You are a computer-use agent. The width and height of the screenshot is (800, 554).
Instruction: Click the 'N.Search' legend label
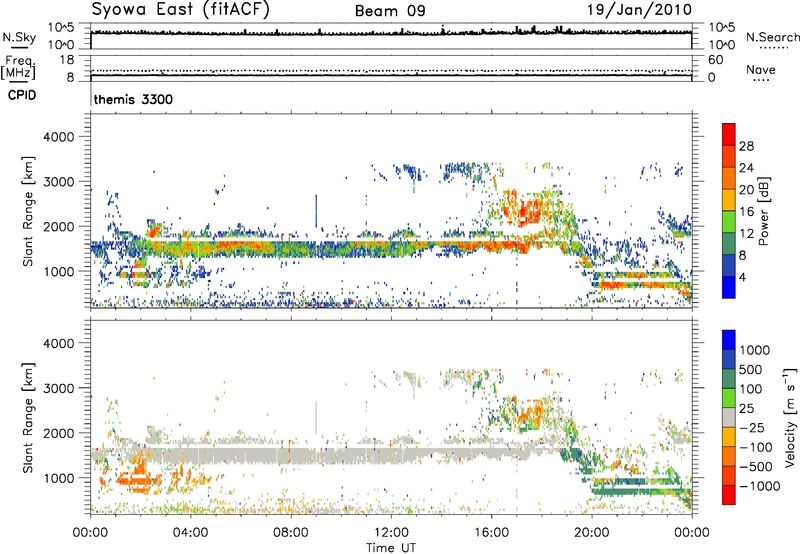click(773, 37)
